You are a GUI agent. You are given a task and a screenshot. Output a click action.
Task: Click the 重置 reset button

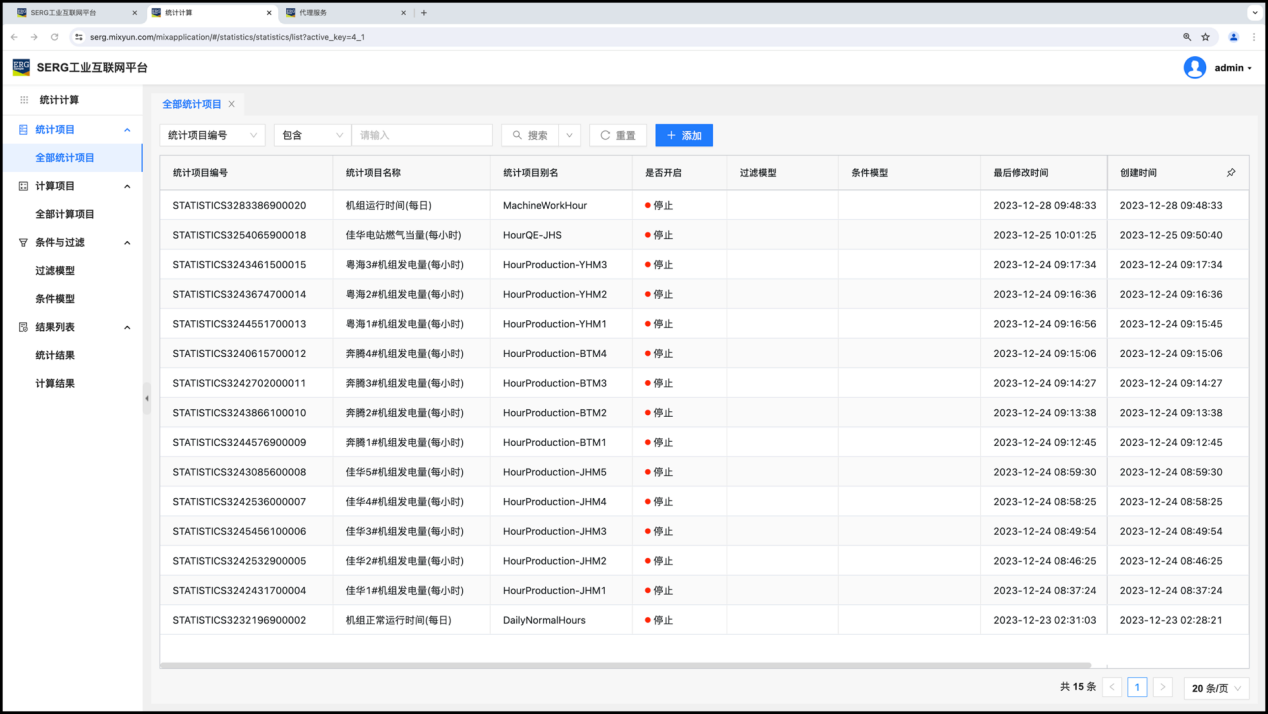tap(618, 135)
